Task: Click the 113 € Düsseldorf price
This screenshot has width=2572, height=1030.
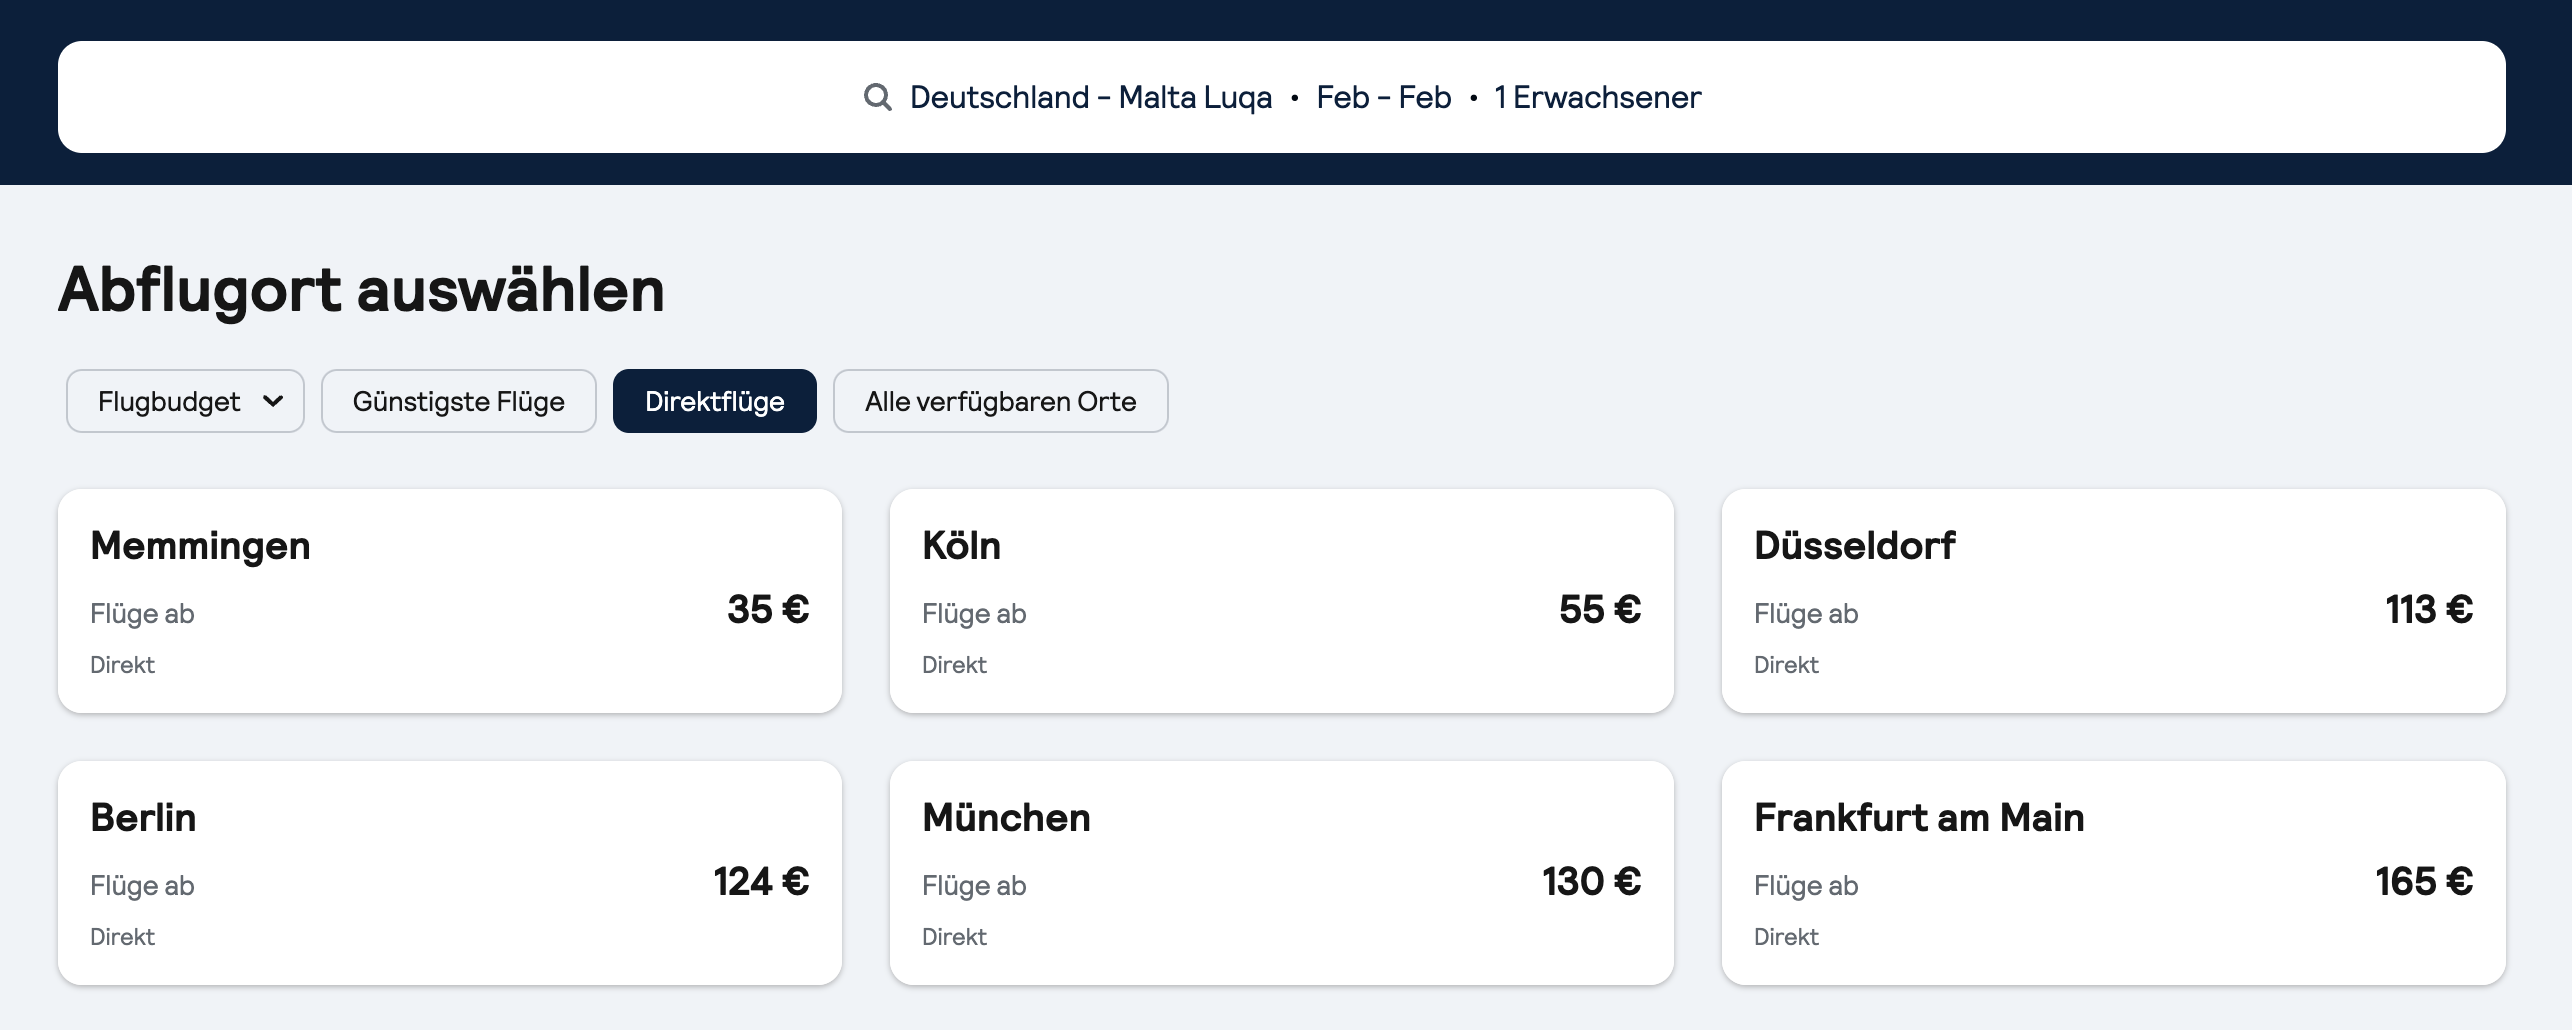Action: point(2429,609)
